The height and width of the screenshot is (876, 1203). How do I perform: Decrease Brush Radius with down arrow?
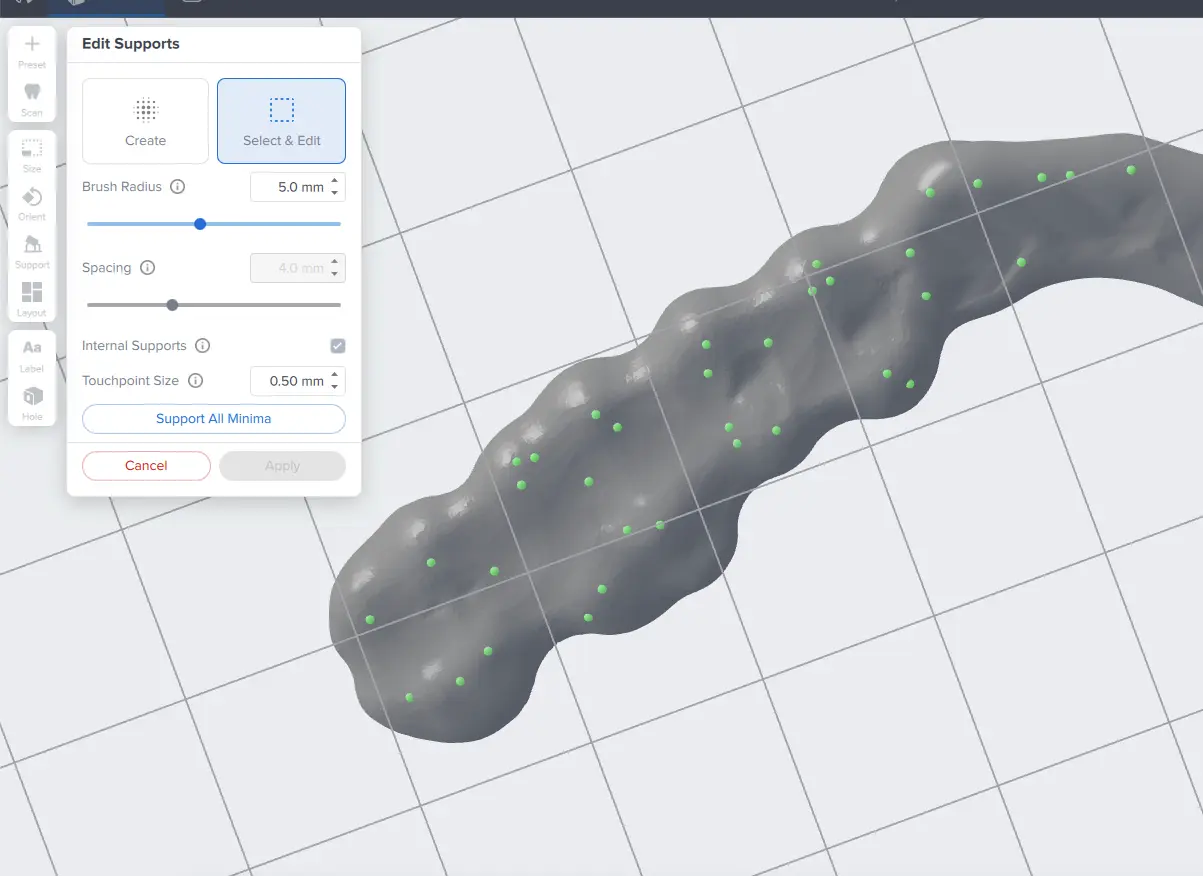[x=335, y=193]
